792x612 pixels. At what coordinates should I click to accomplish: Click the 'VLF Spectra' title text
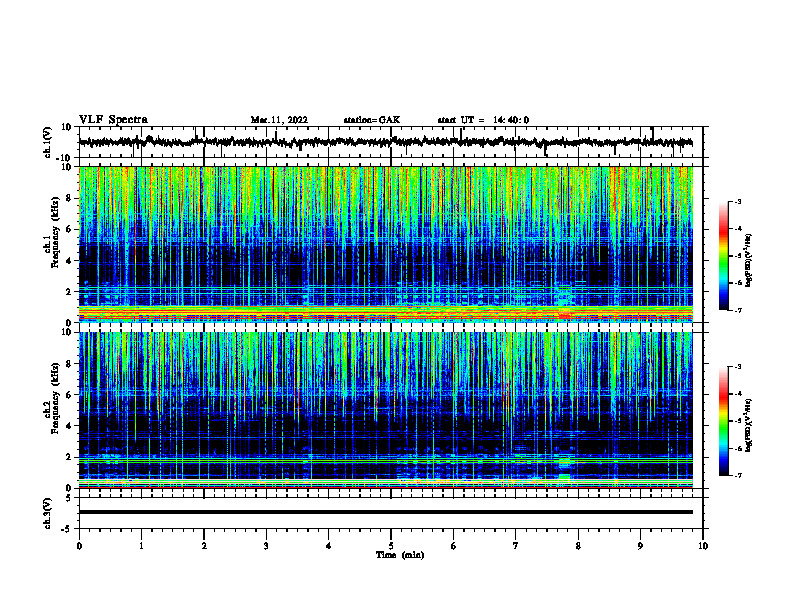coord(113,120)
